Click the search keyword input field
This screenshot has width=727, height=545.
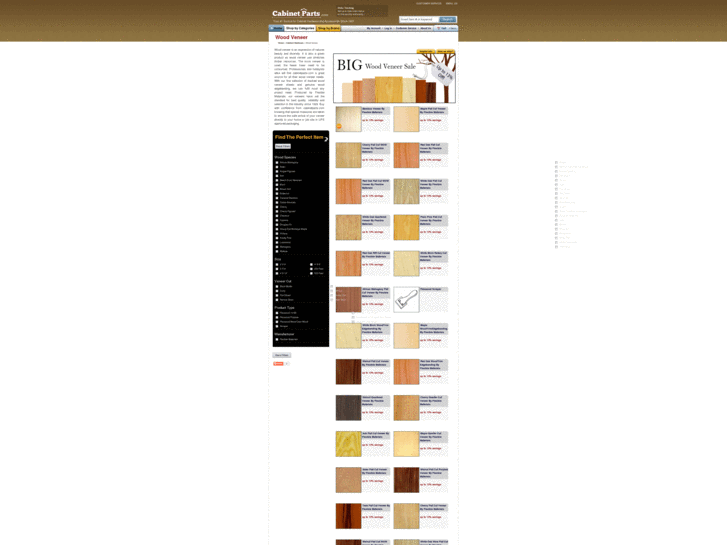tap(419, 19)
